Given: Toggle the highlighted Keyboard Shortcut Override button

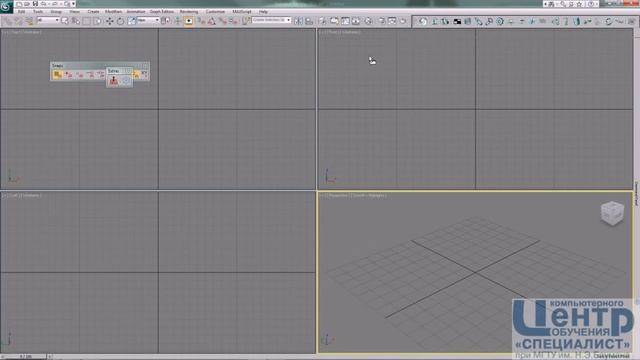Looking at the screenshot, I should coord(189,20).
